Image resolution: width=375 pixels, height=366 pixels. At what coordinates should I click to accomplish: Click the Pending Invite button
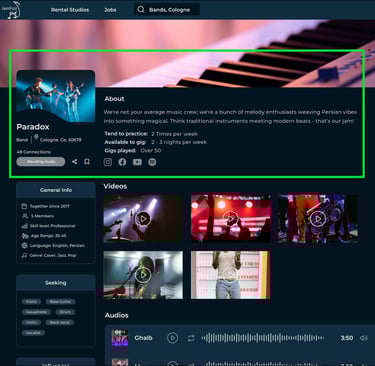[x=41, y=162]
